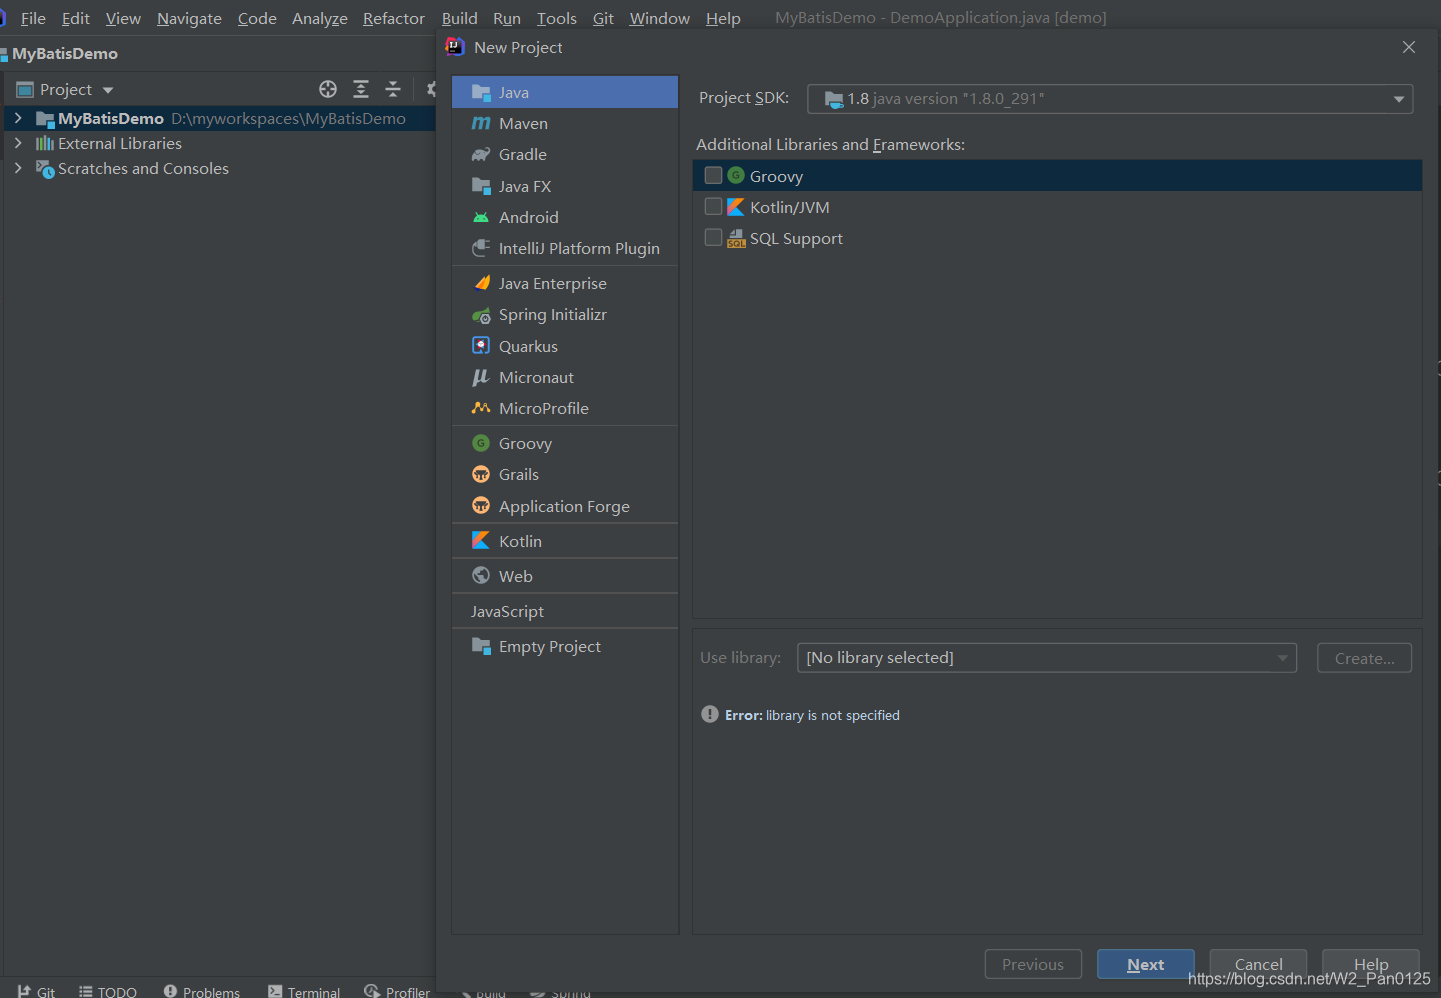
Task: Open the Run menu
Action: point(507,18)
